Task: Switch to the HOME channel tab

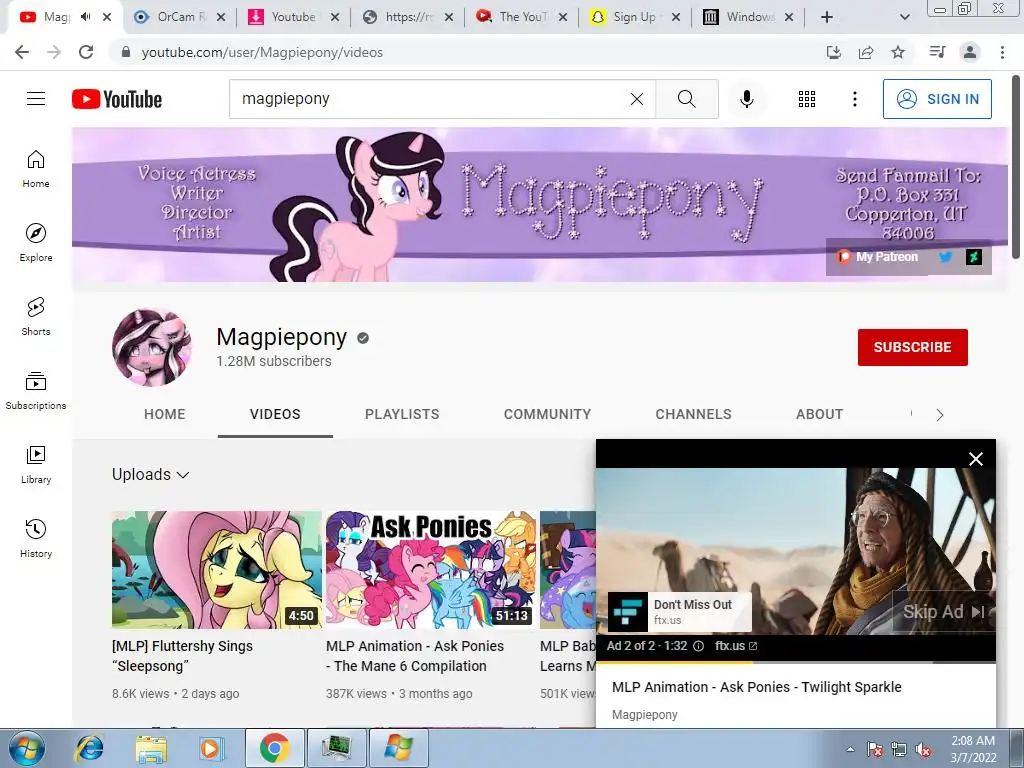Action: coord(165,414)
